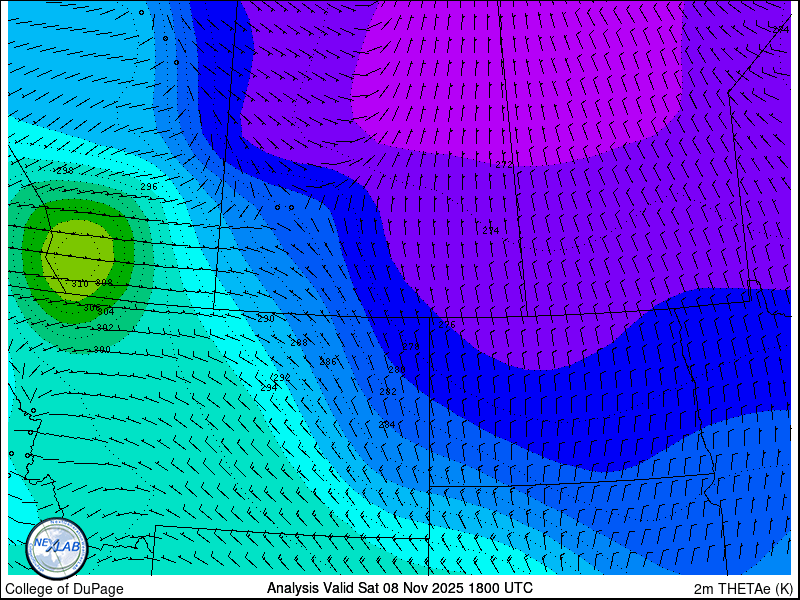Click the 272 contour label

coord(504,165)
